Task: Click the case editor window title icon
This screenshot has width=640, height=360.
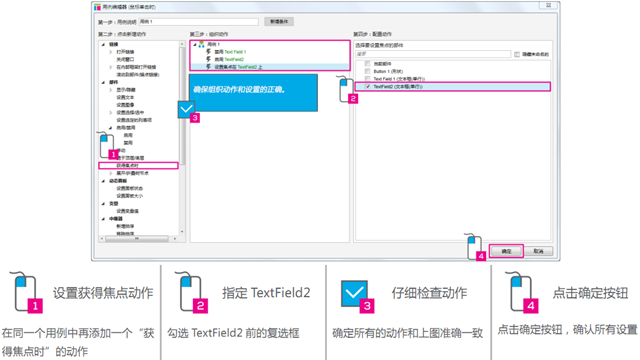Action: point(97,7)
